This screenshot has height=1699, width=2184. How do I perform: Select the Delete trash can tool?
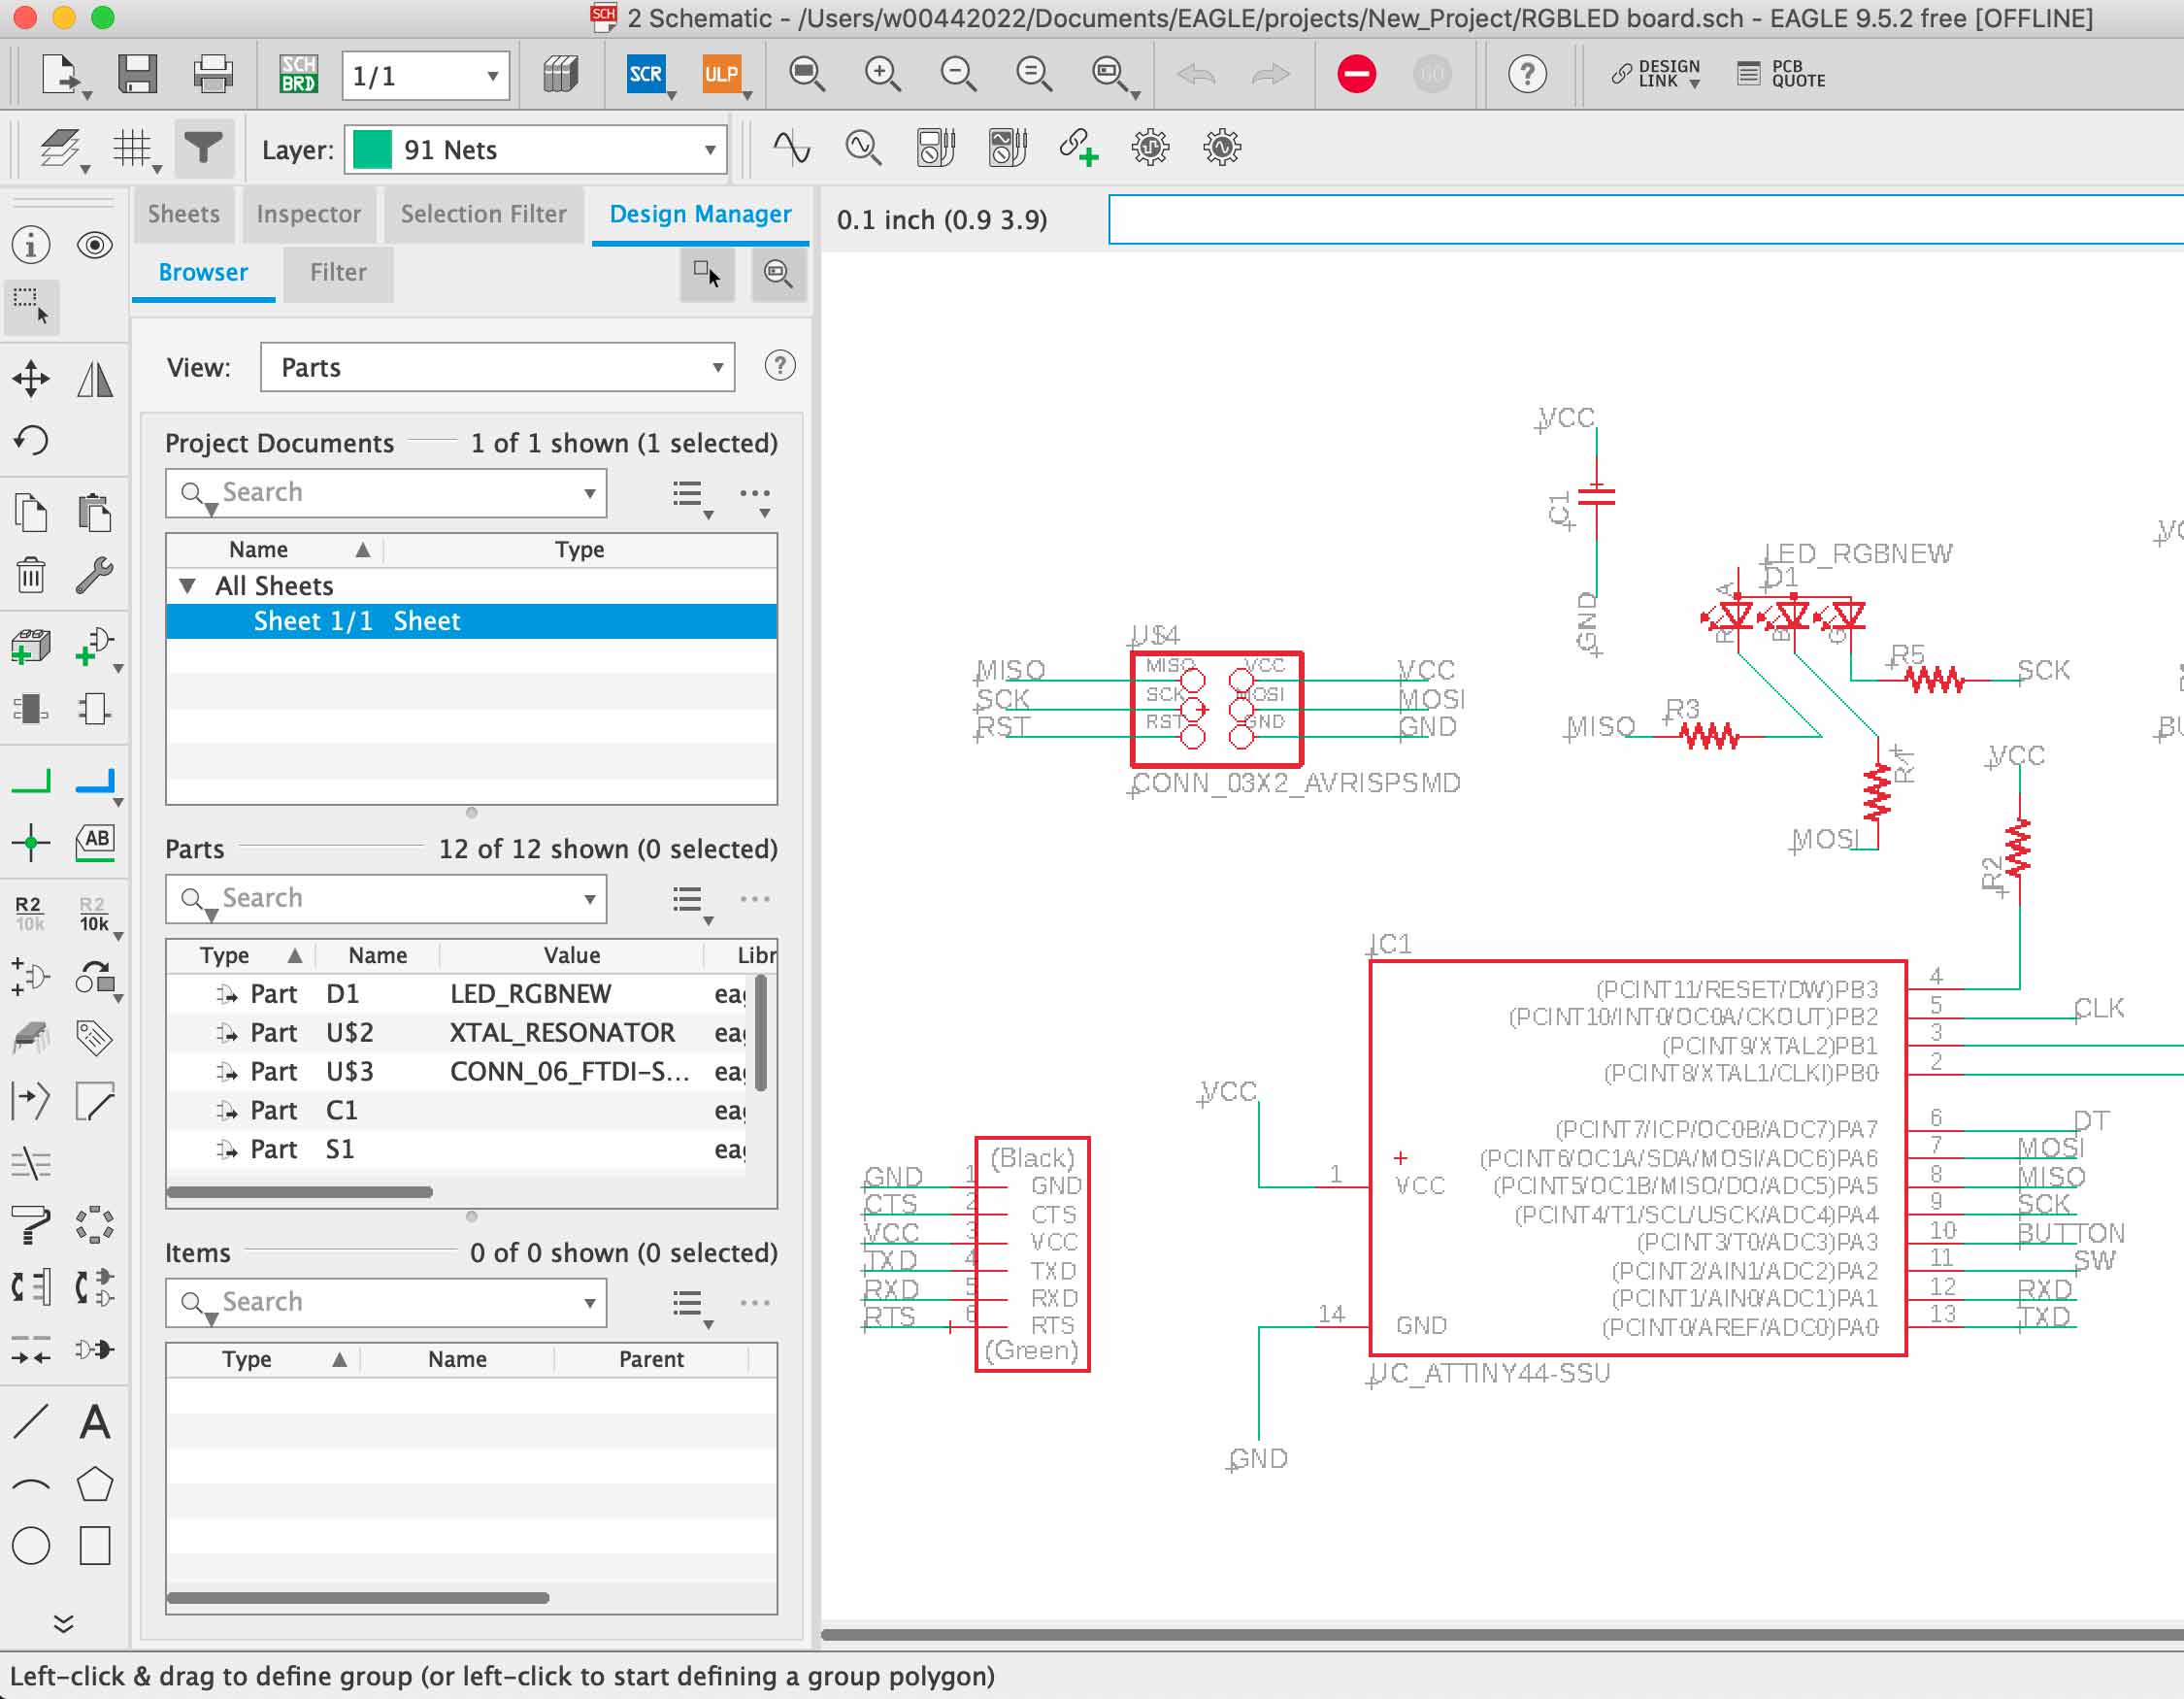(x=31, y=575)
